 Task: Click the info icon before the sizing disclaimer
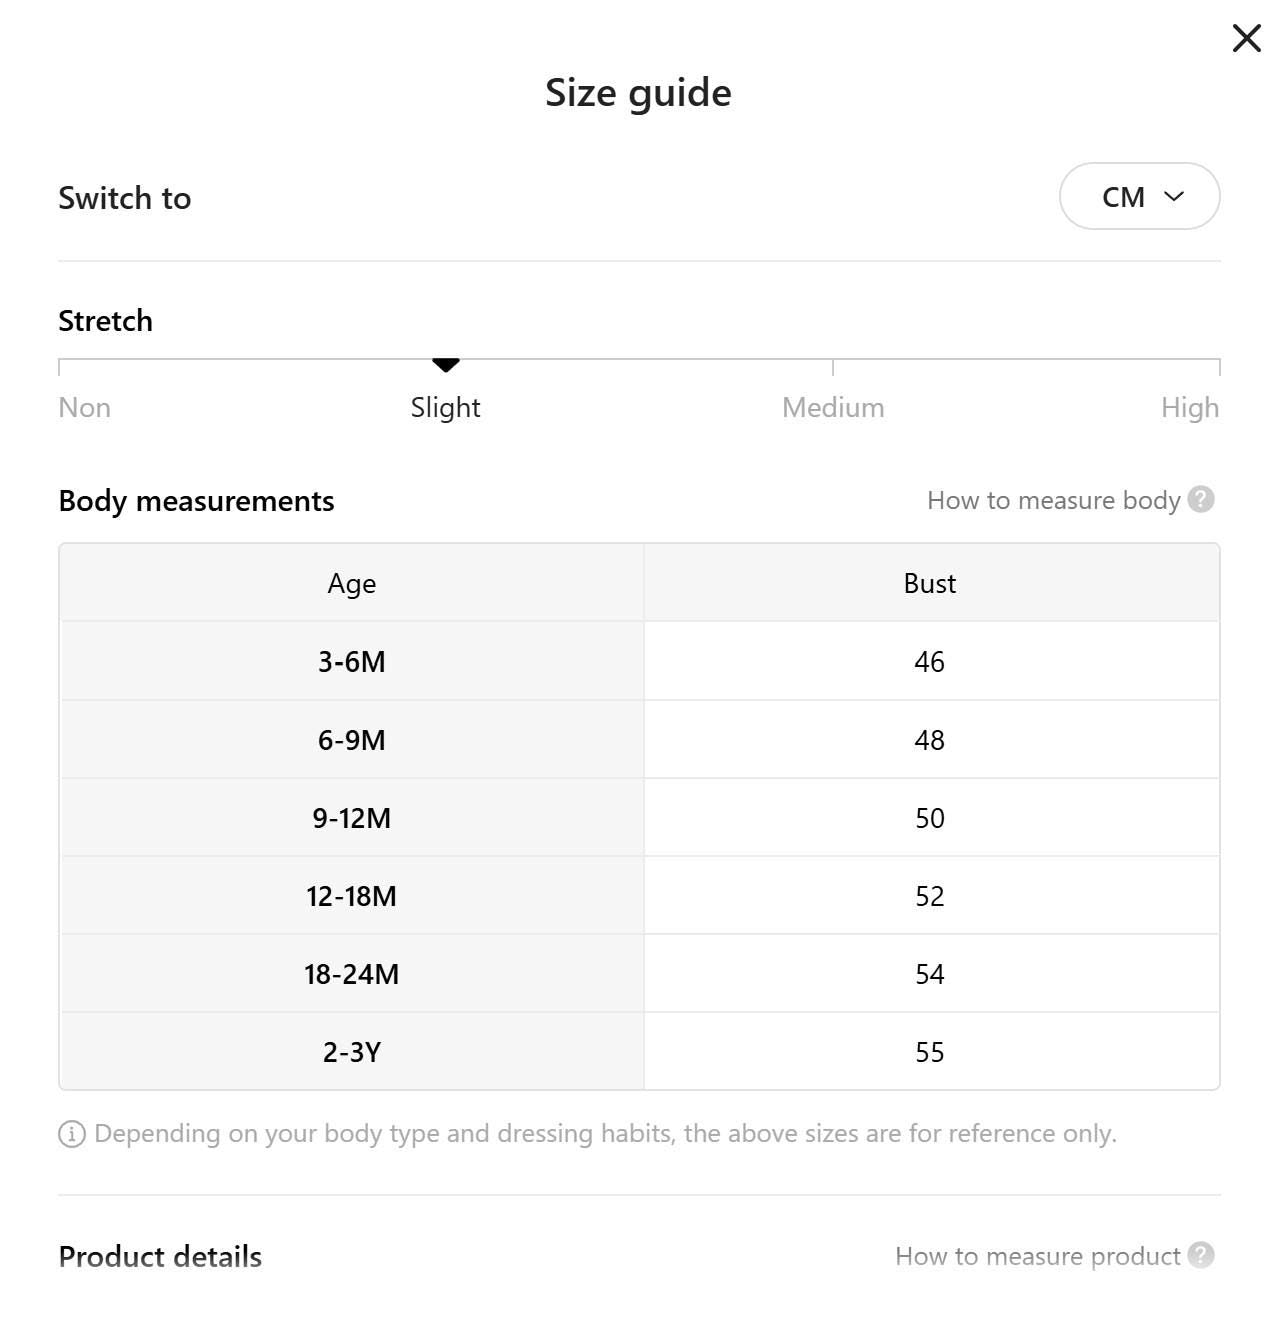coord(72,1134)
